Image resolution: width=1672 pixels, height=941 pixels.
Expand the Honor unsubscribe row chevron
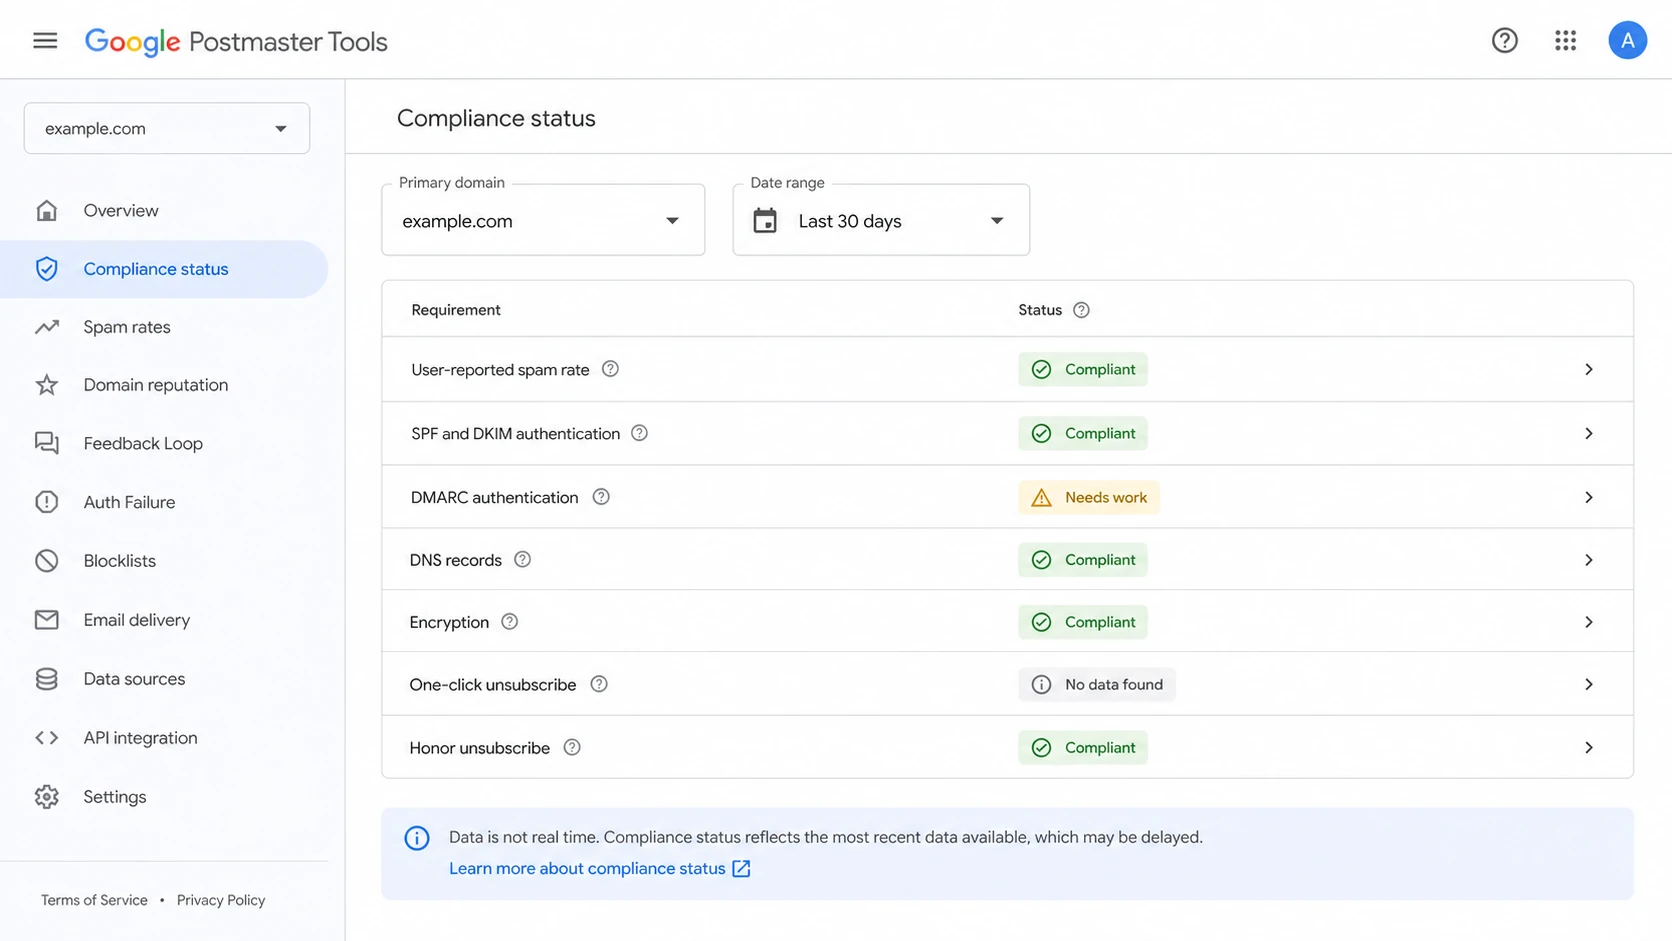click(1589, 748)
